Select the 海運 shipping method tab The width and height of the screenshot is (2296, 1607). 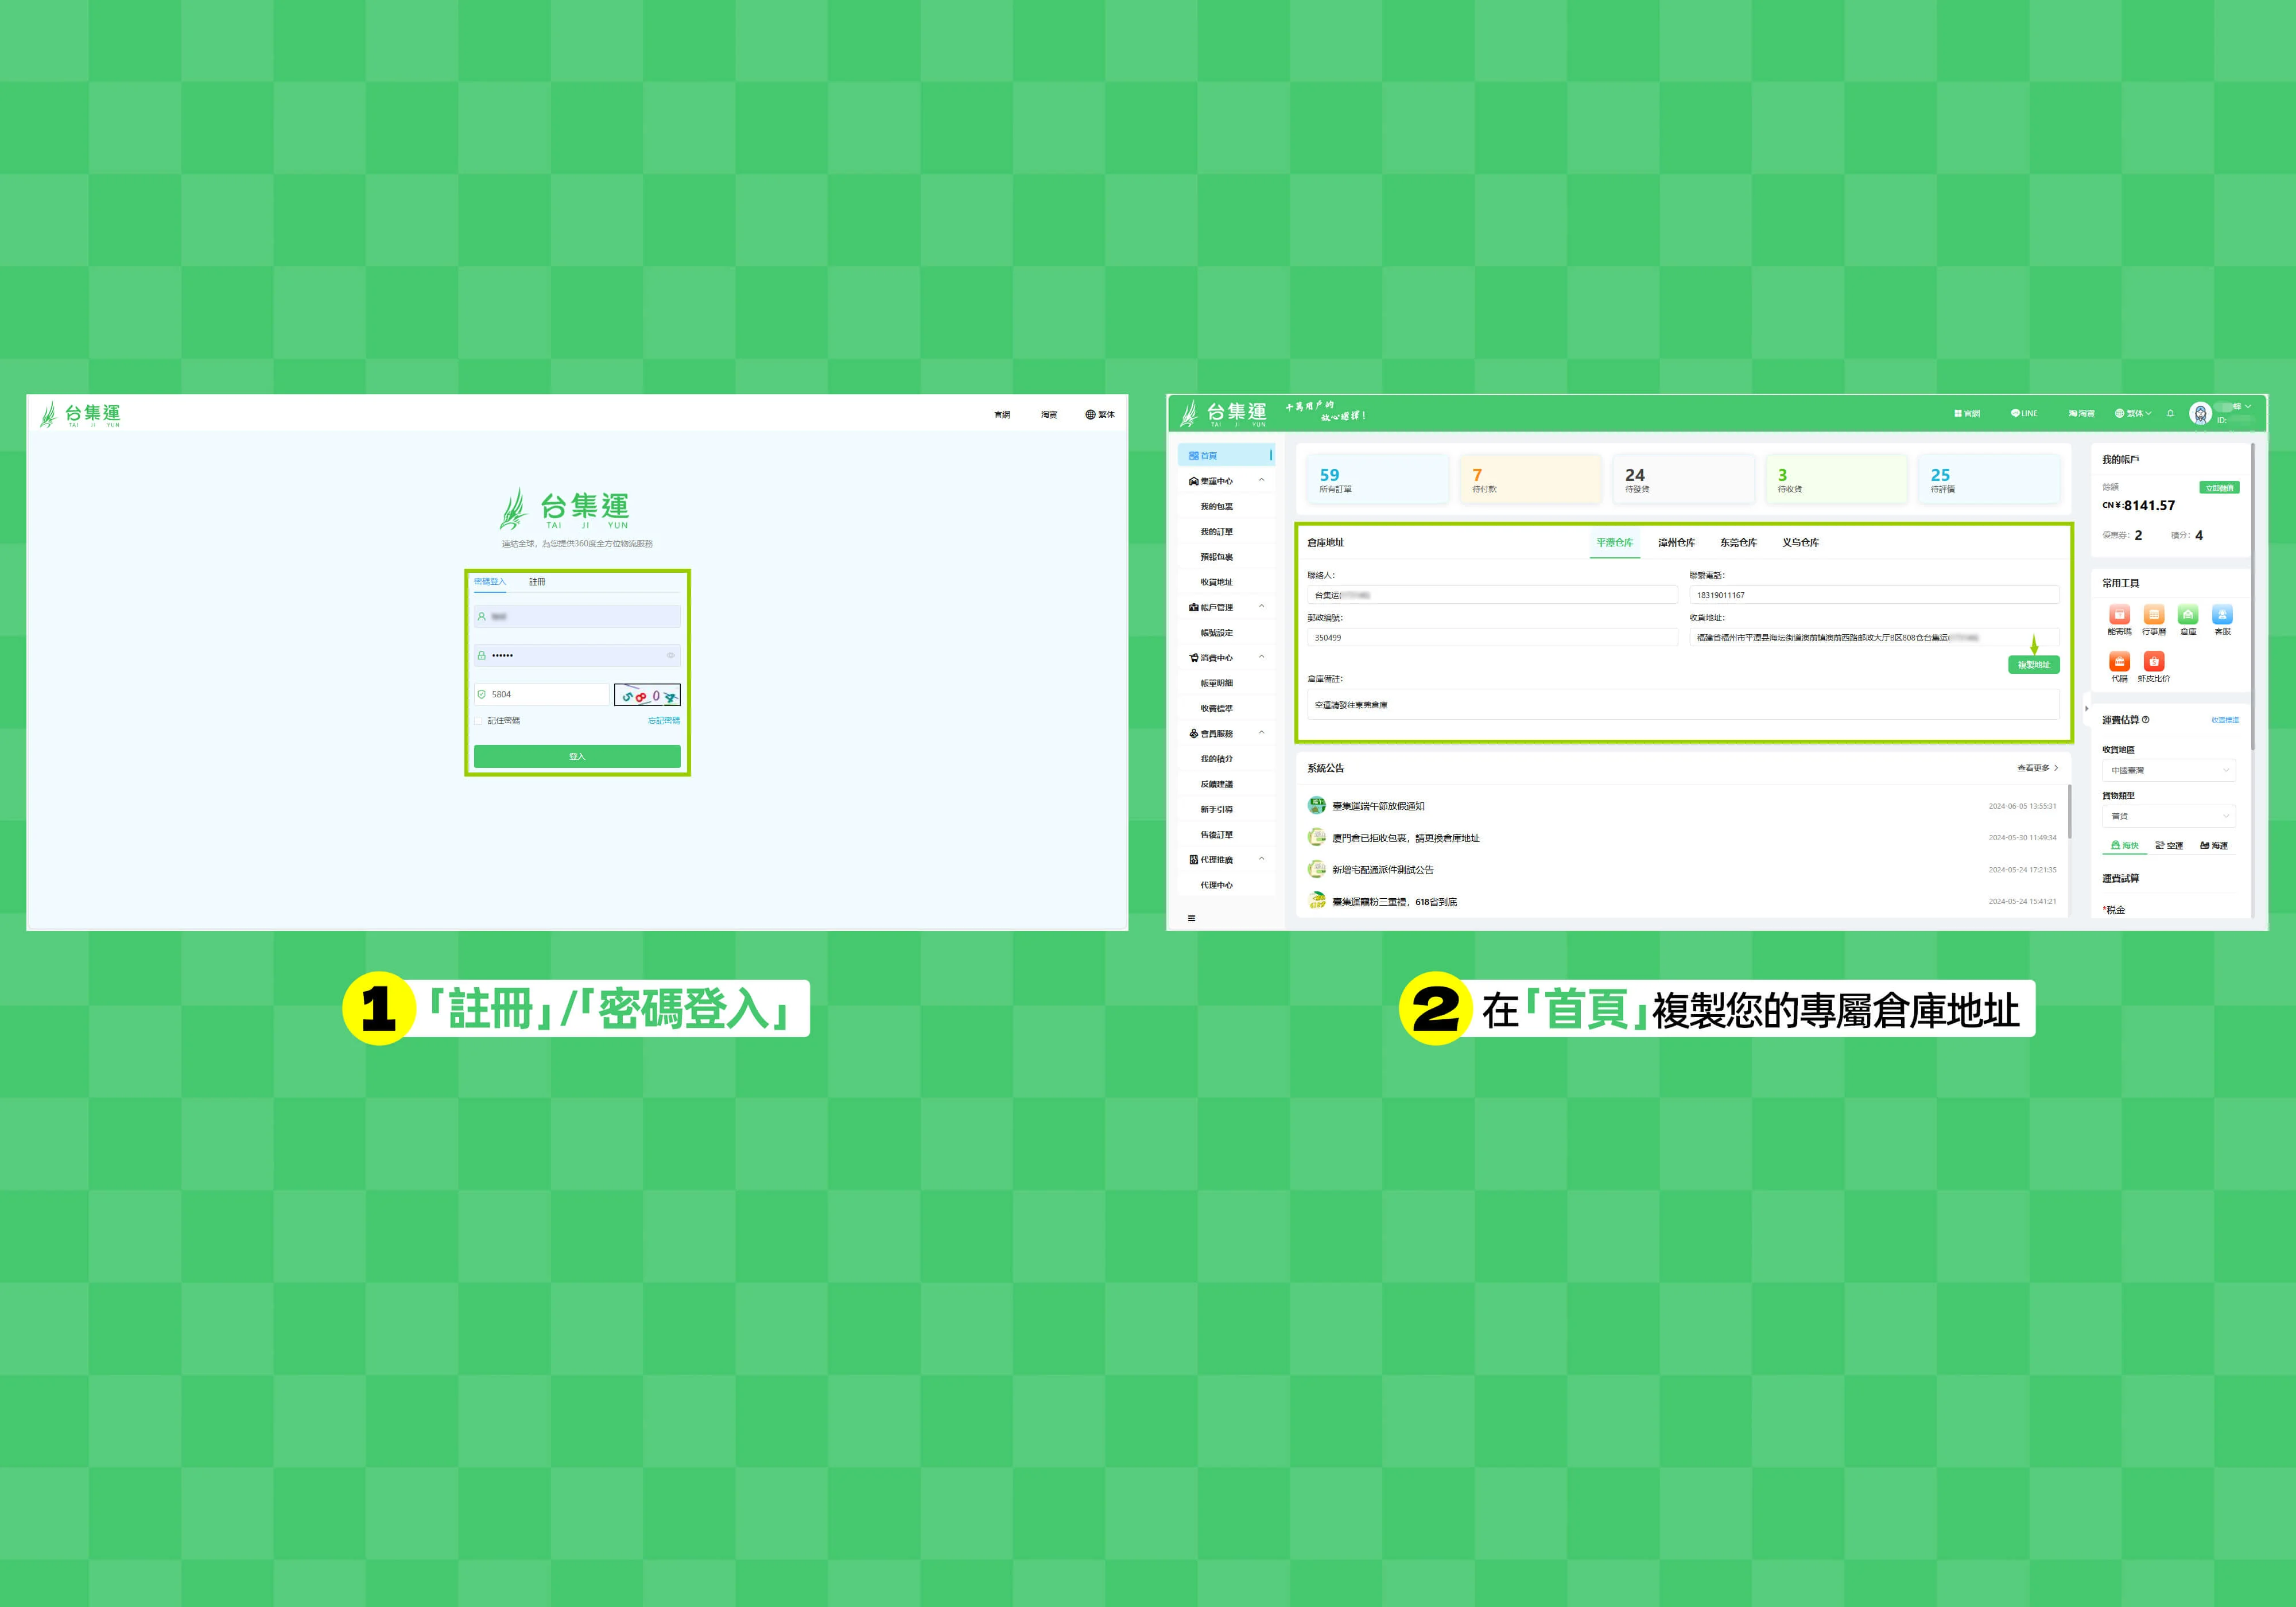coord(2214,846)
